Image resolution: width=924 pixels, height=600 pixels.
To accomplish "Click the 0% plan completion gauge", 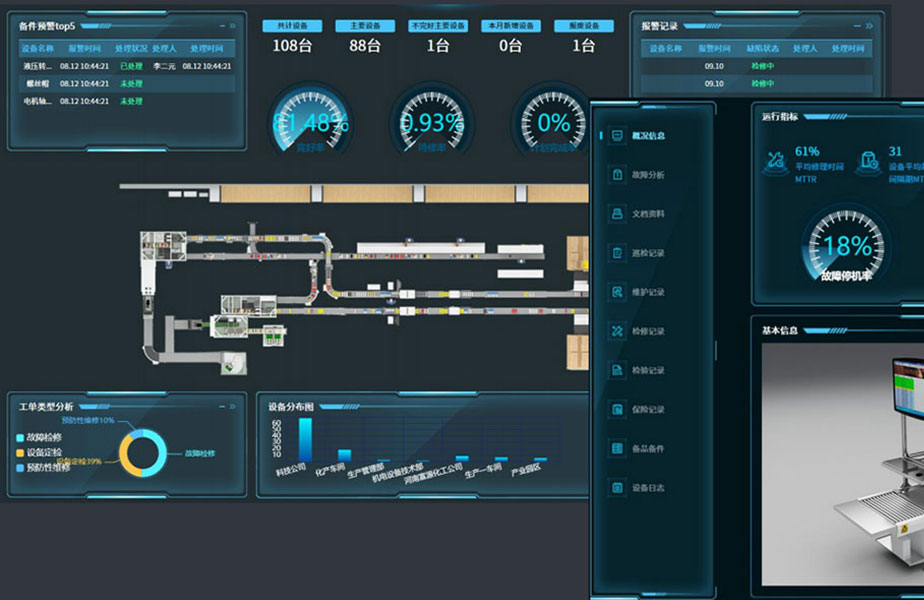I will [552, 121].
